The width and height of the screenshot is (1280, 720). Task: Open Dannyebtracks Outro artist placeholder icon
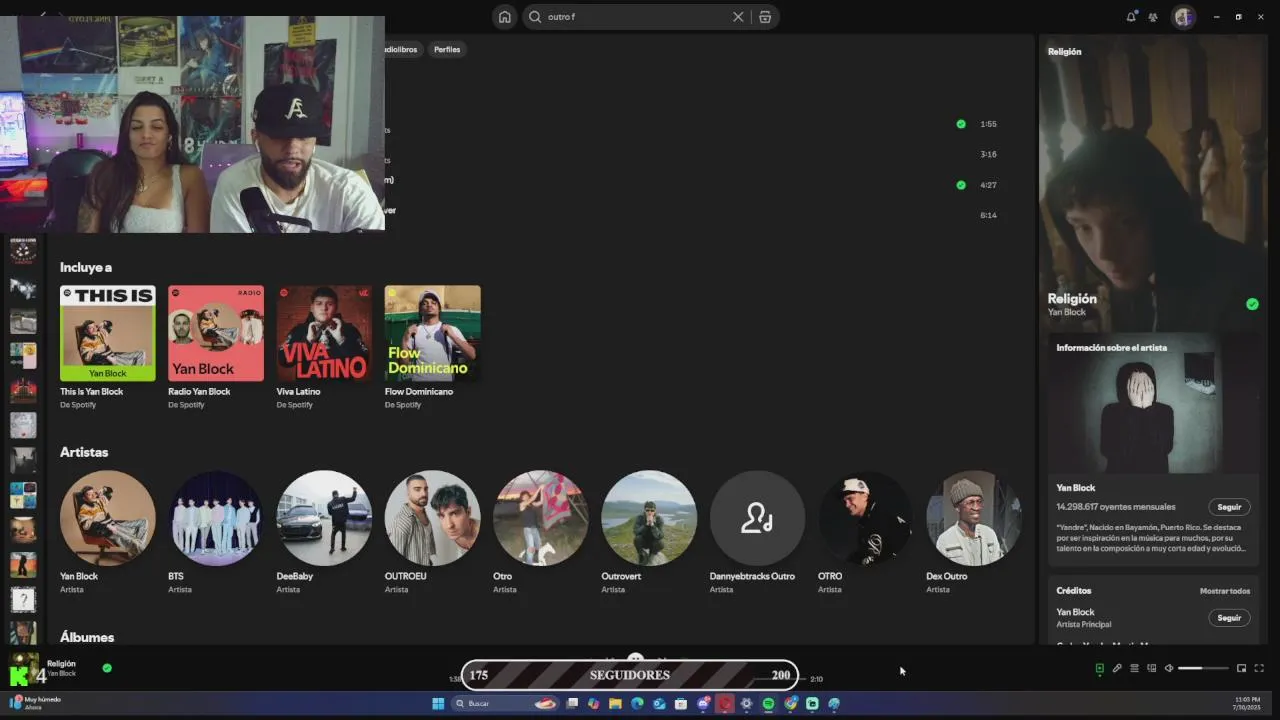tap(757, 518)
